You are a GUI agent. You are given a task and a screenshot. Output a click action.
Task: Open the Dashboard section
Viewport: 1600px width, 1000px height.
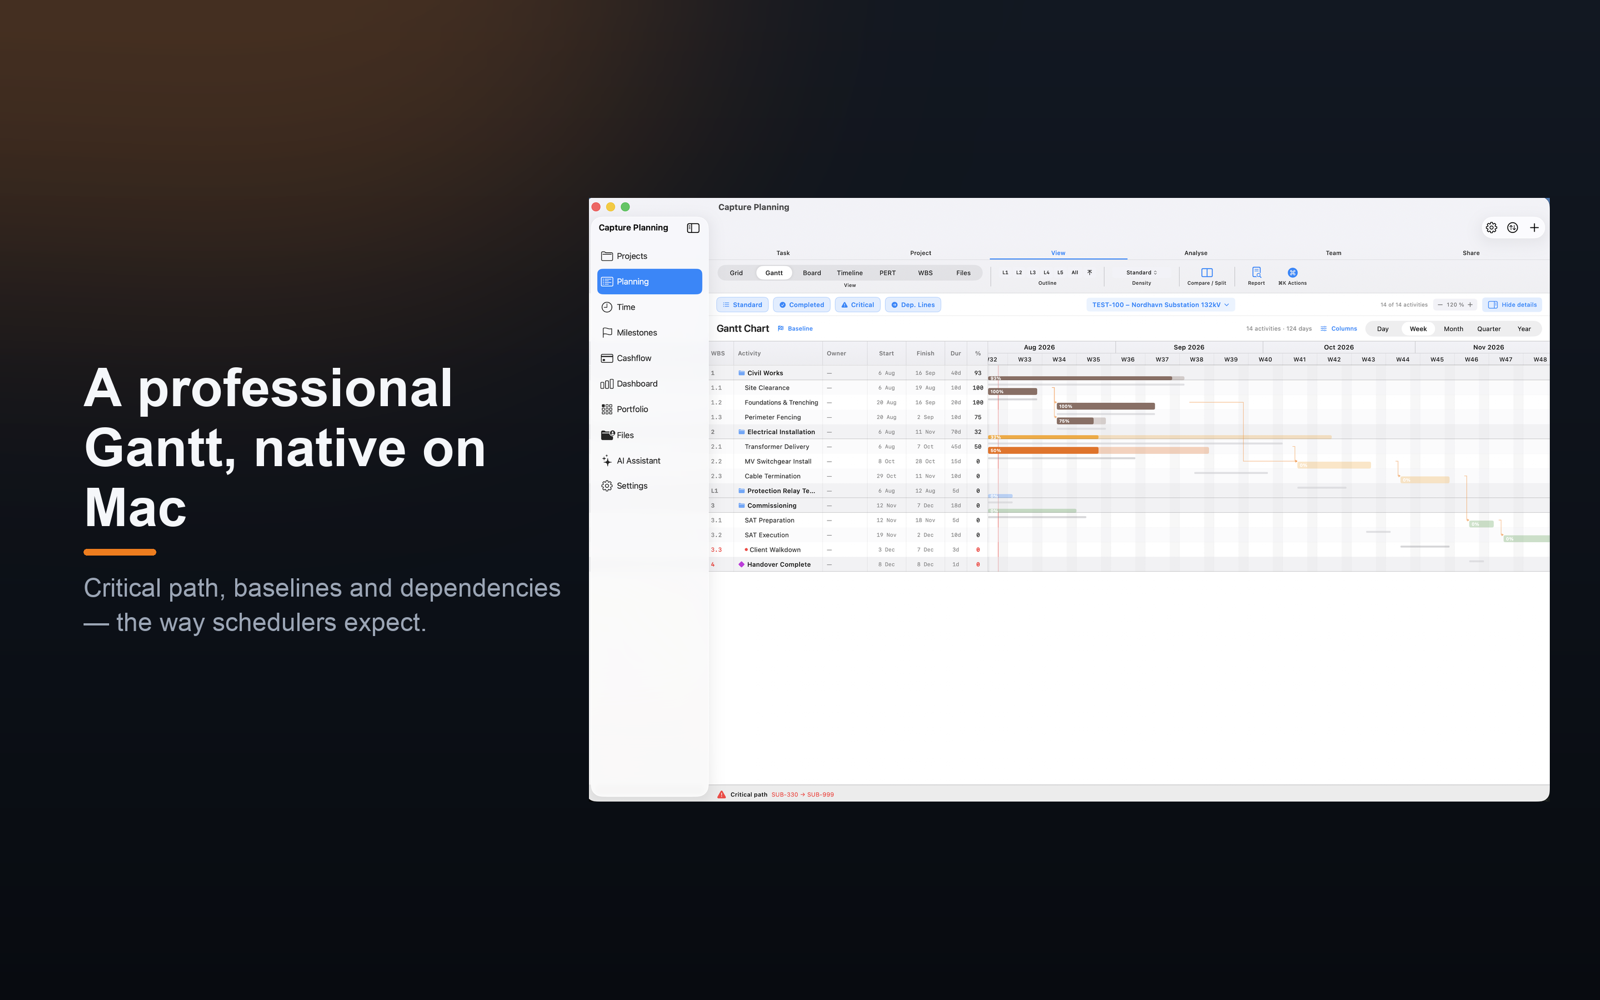coord(649,384)
